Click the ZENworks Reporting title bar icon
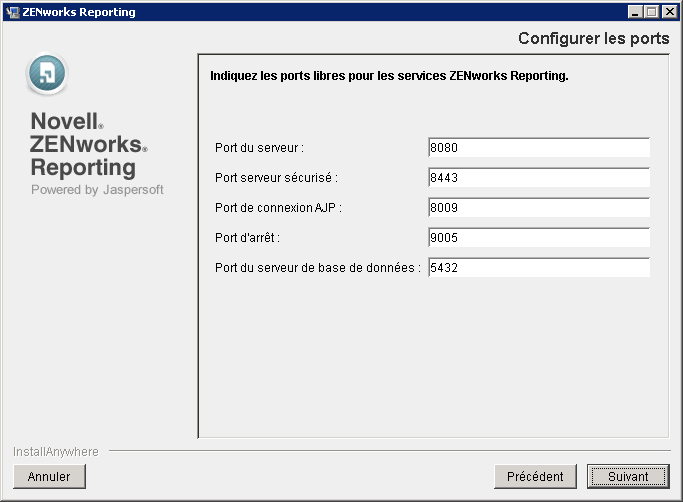 [x=13, y=12]
